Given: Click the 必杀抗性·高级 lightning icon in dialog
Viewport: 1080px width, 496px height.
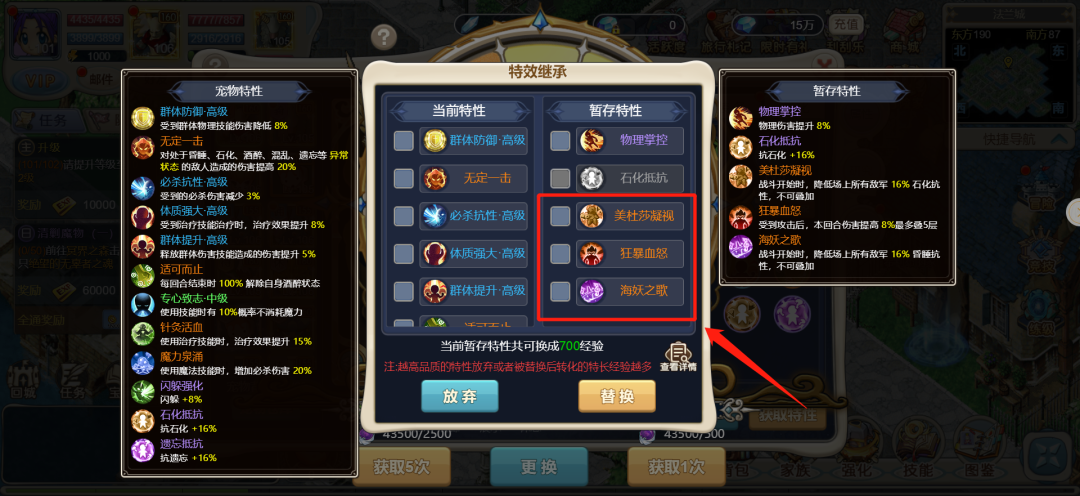Looking at the screenshot, I should 435,216.
